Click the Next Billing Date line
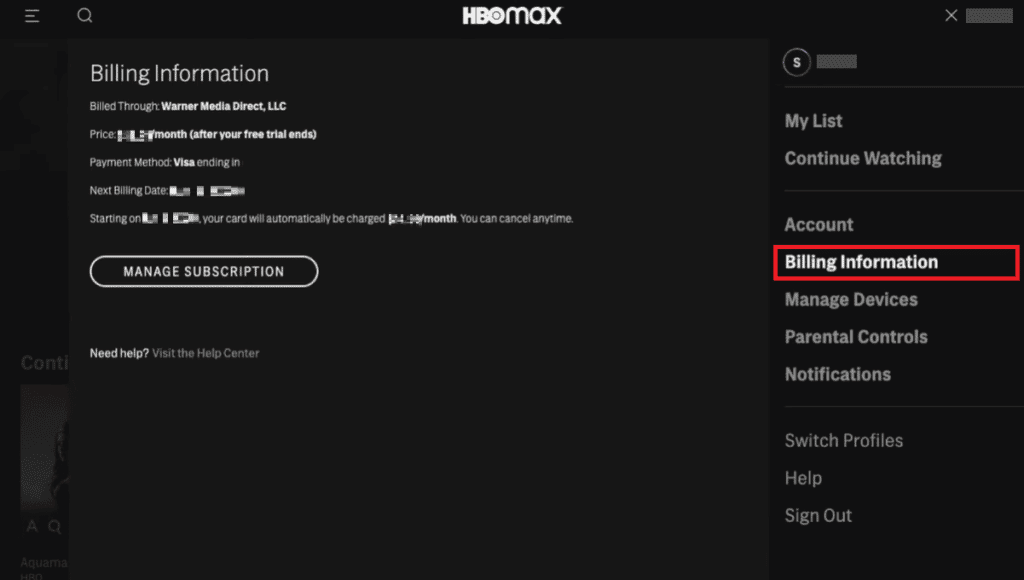This screenshot has width=1024, height=580. coord(167,191)
